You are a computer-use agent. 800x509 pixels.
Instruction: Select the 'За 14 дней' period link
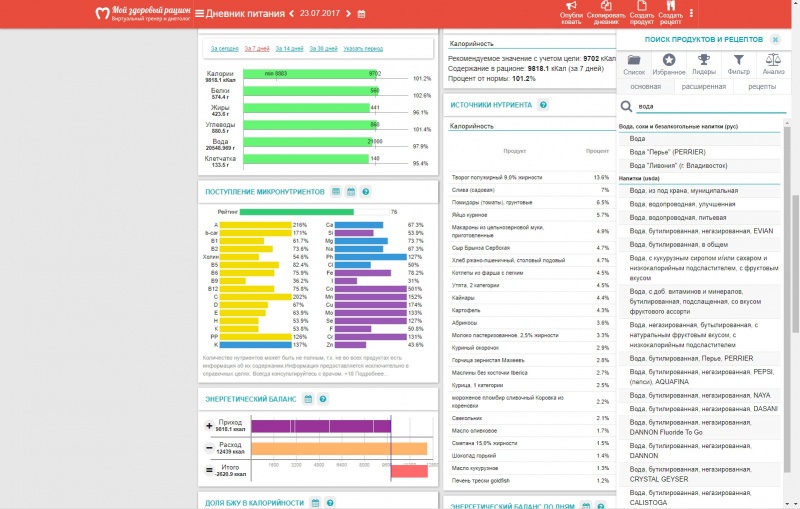click(x=288, y=48)
